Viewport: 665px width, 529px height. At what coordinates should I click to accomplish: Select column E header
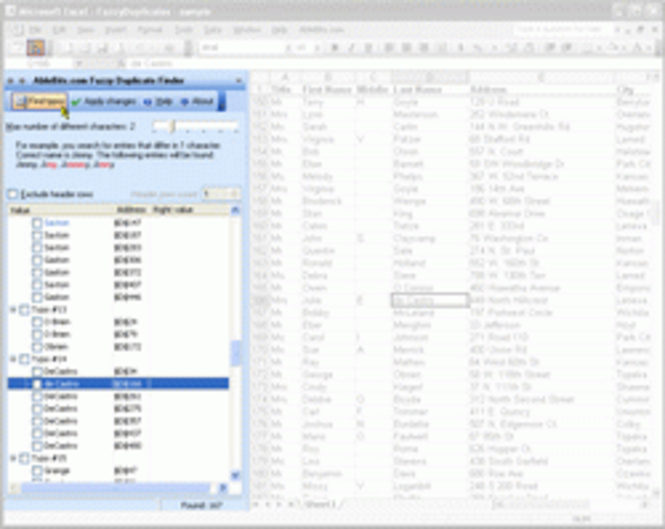coord(541,78)
